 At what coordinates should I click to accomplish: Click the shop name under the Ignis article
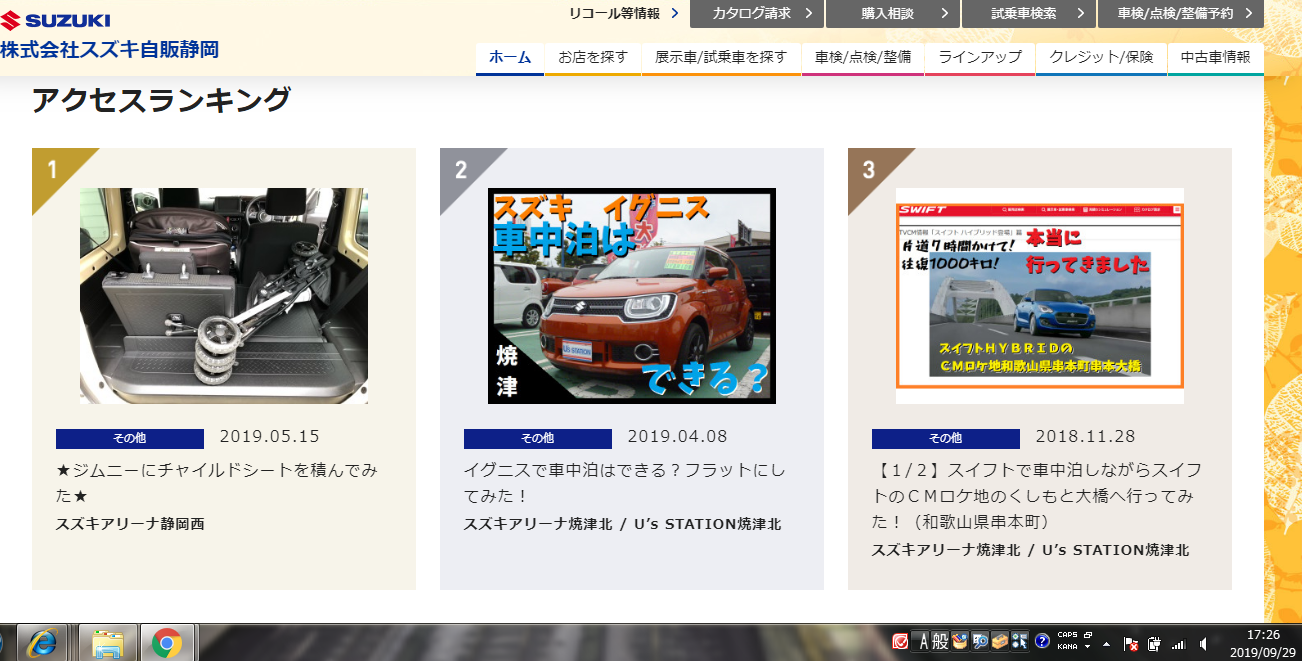[x=622, y=523]
